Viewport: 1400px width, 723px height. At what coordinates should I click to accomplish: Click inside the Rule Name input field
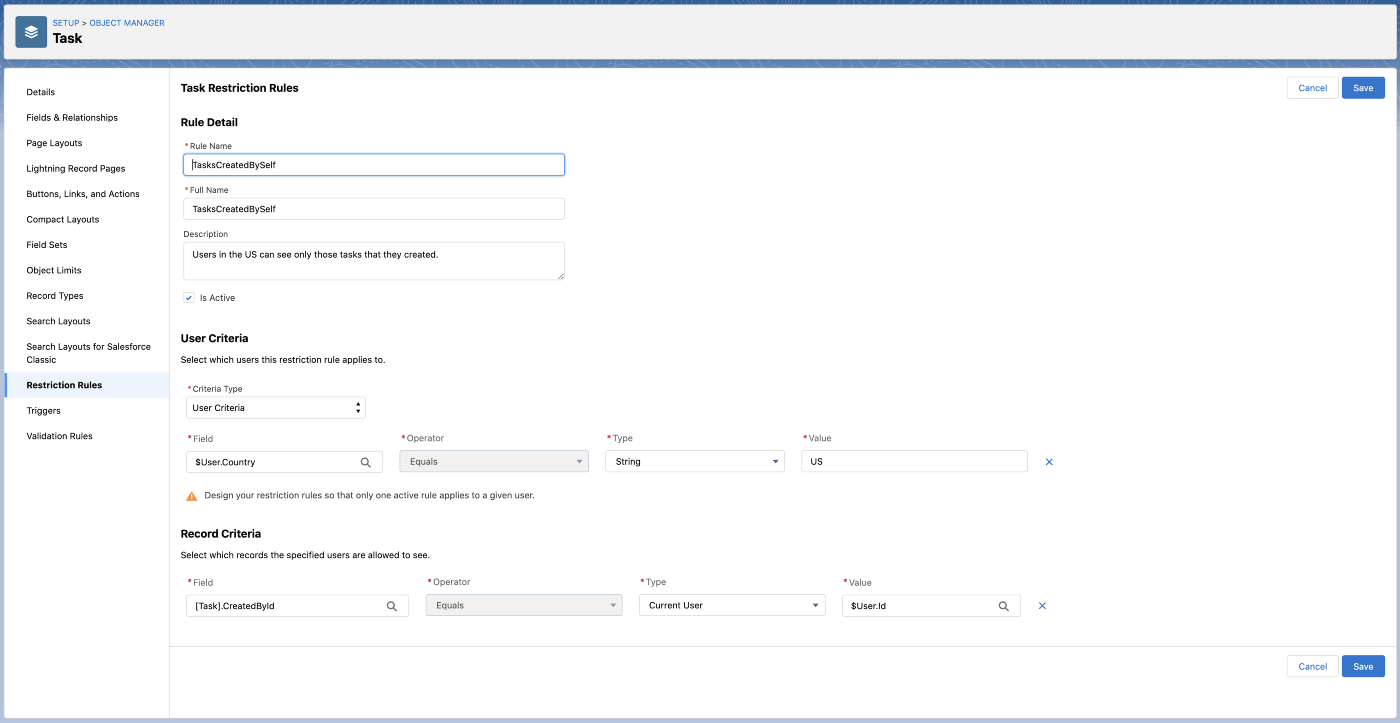[373, 164]
